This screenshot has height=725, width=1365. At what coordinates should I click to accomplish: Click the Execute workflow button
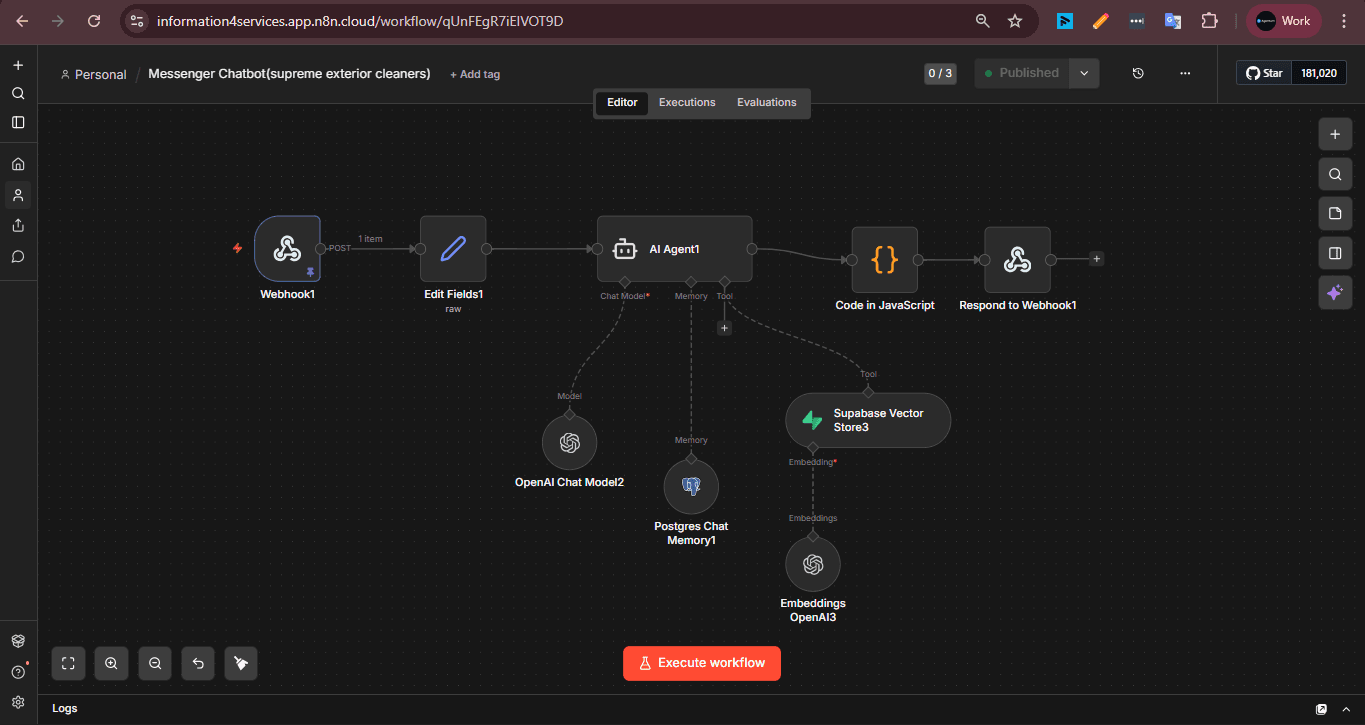click(702, 663)
